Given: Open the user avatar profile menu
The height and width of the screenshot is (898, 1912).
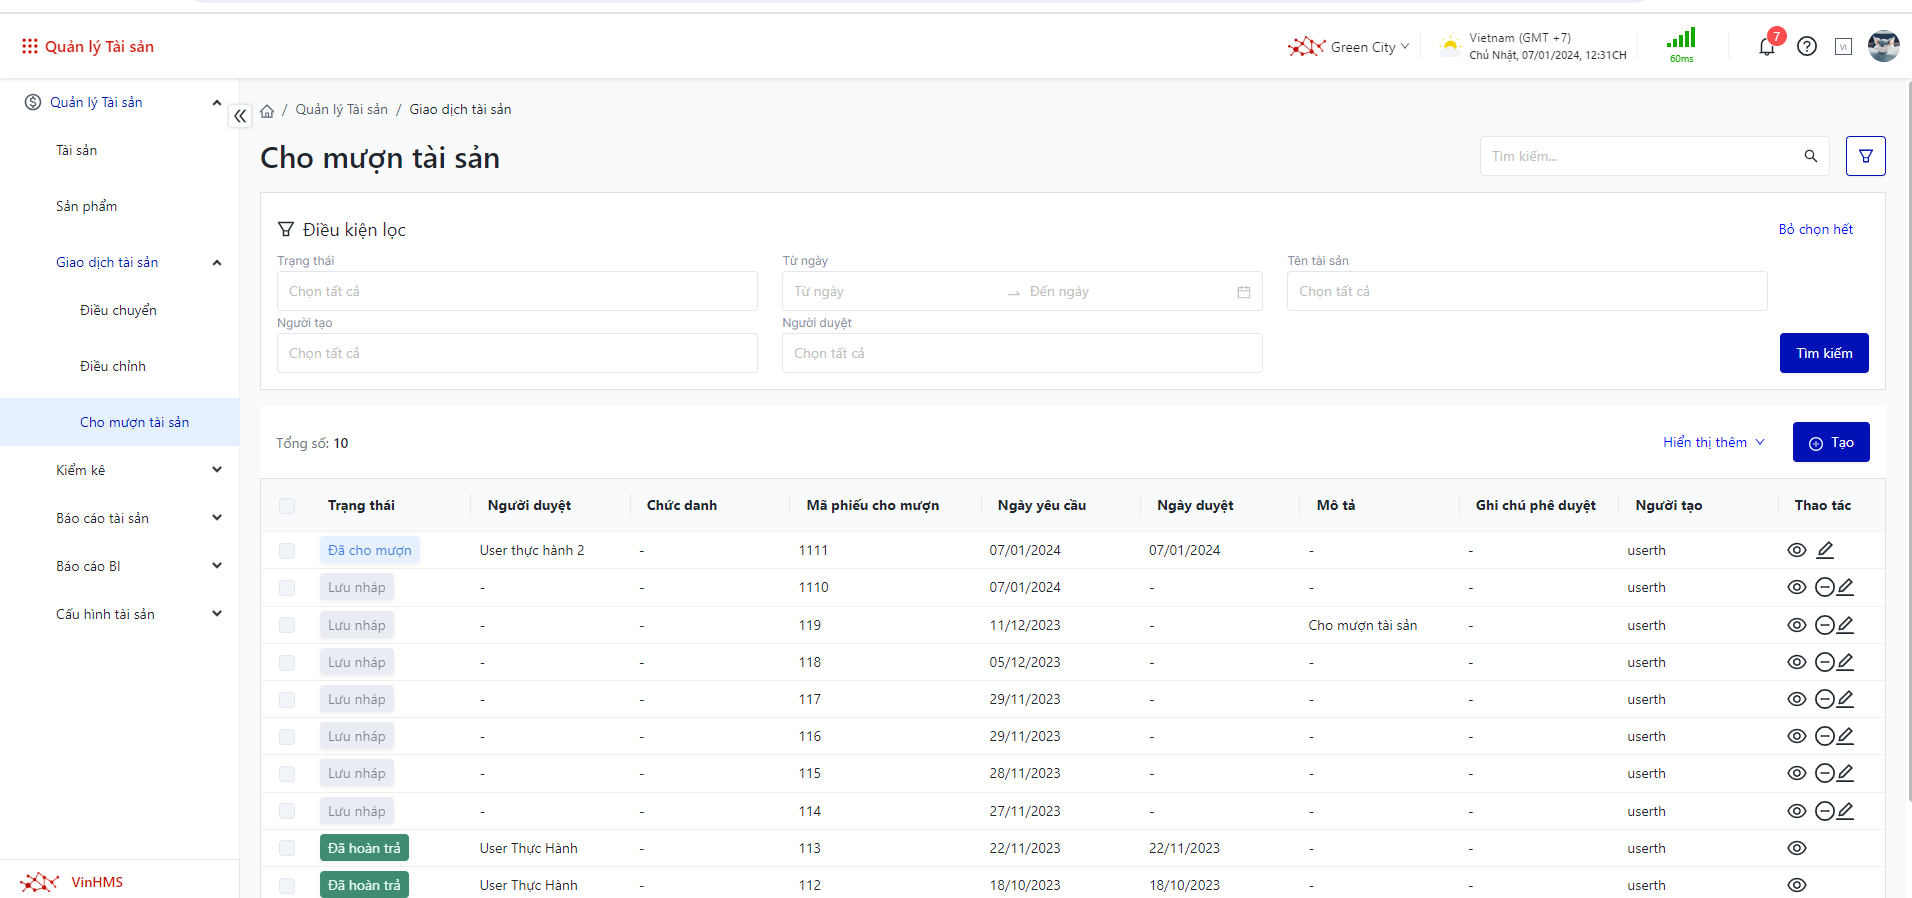Looking at the screenshot, I should [x=1883, y=46].
